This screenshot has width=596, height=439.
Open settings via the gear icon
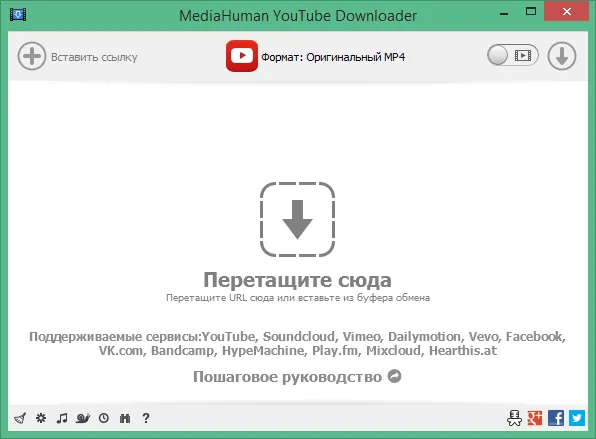coord(41,418)
